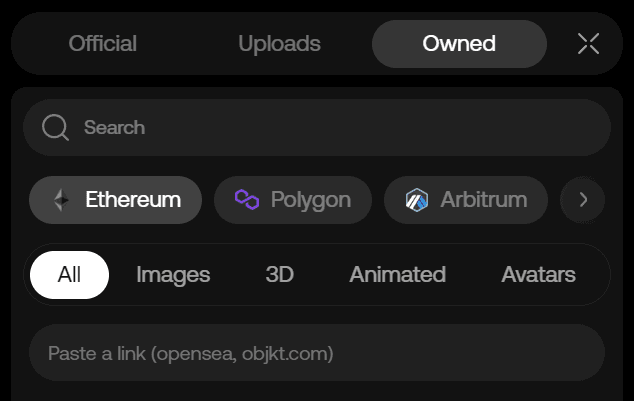Screen dimensions: 634x401
Task: Click the Search input field
Action: pyautogui.click(x=317, y=127)
